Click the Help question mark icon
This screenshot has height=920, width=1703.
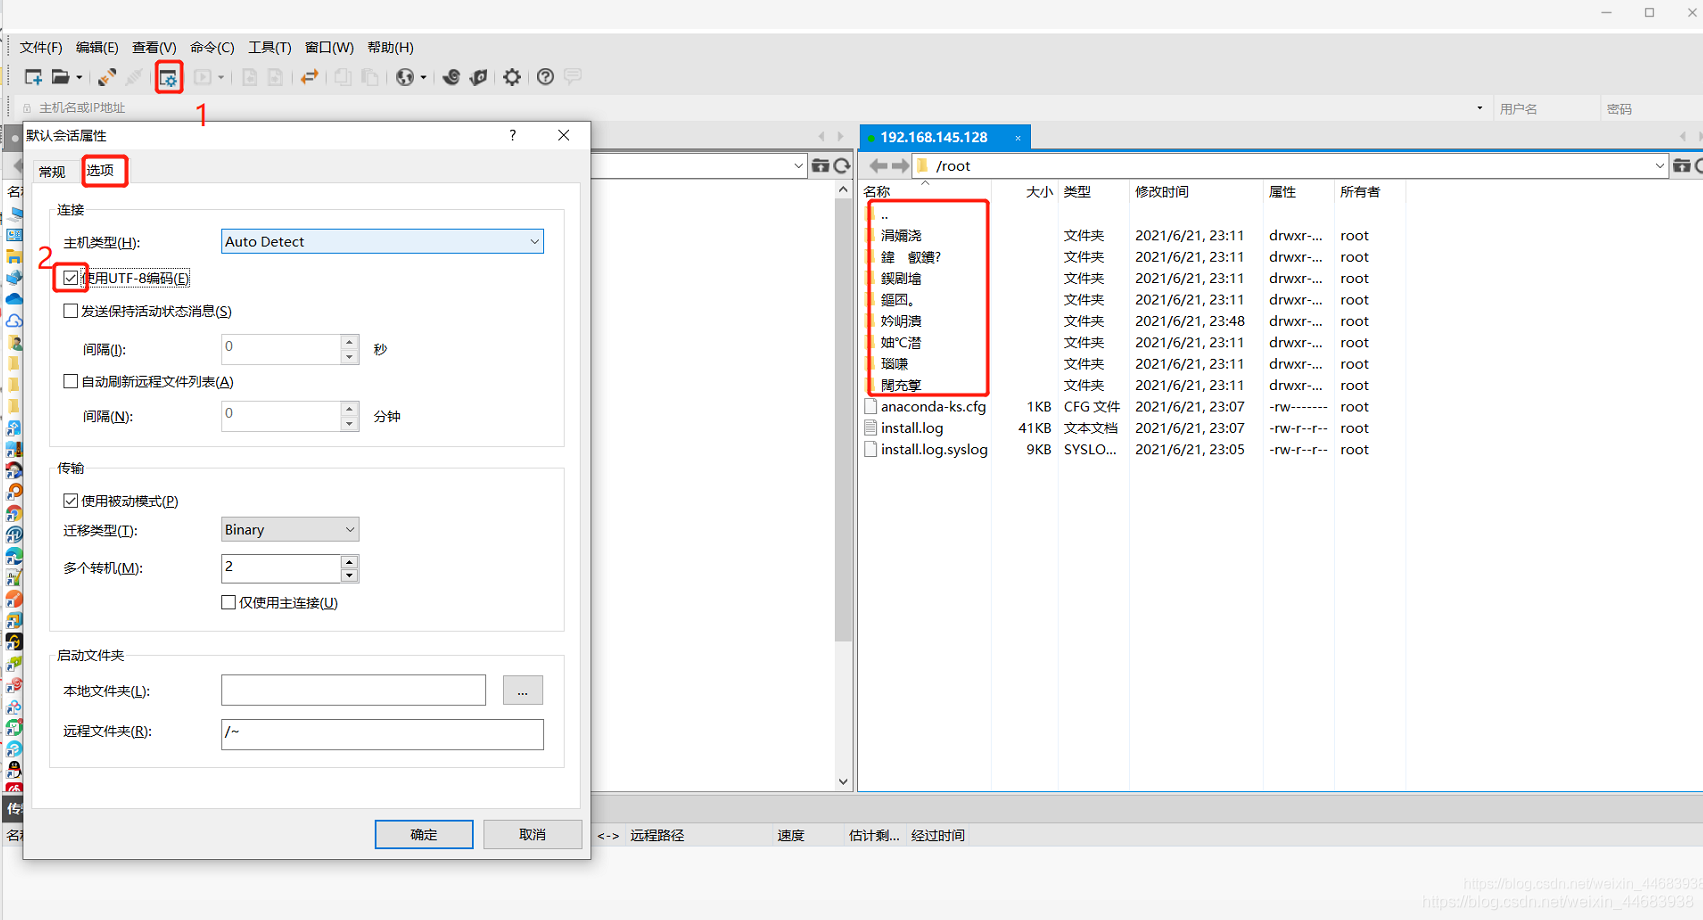[x=545, y=77]
